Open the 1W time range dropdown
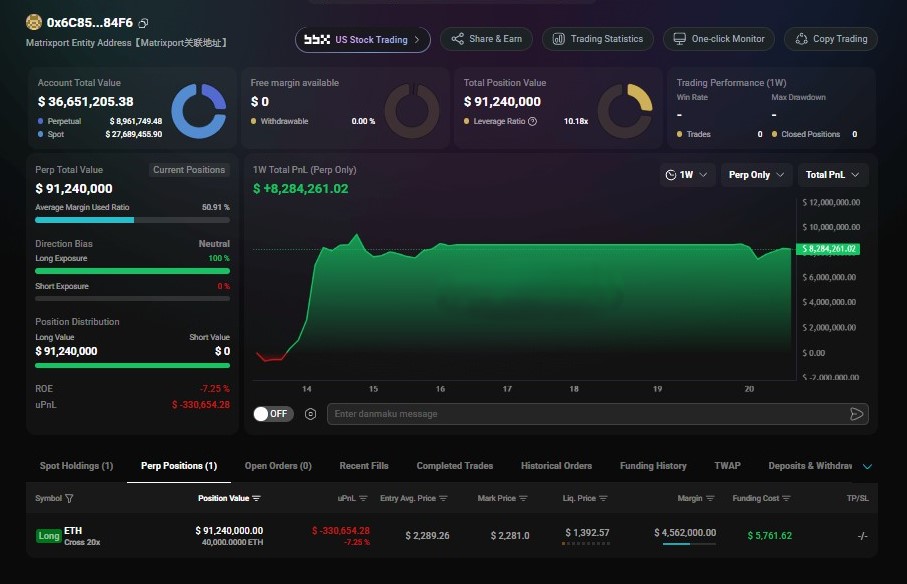Screen dimensions: 907x584 pos(687,175)
